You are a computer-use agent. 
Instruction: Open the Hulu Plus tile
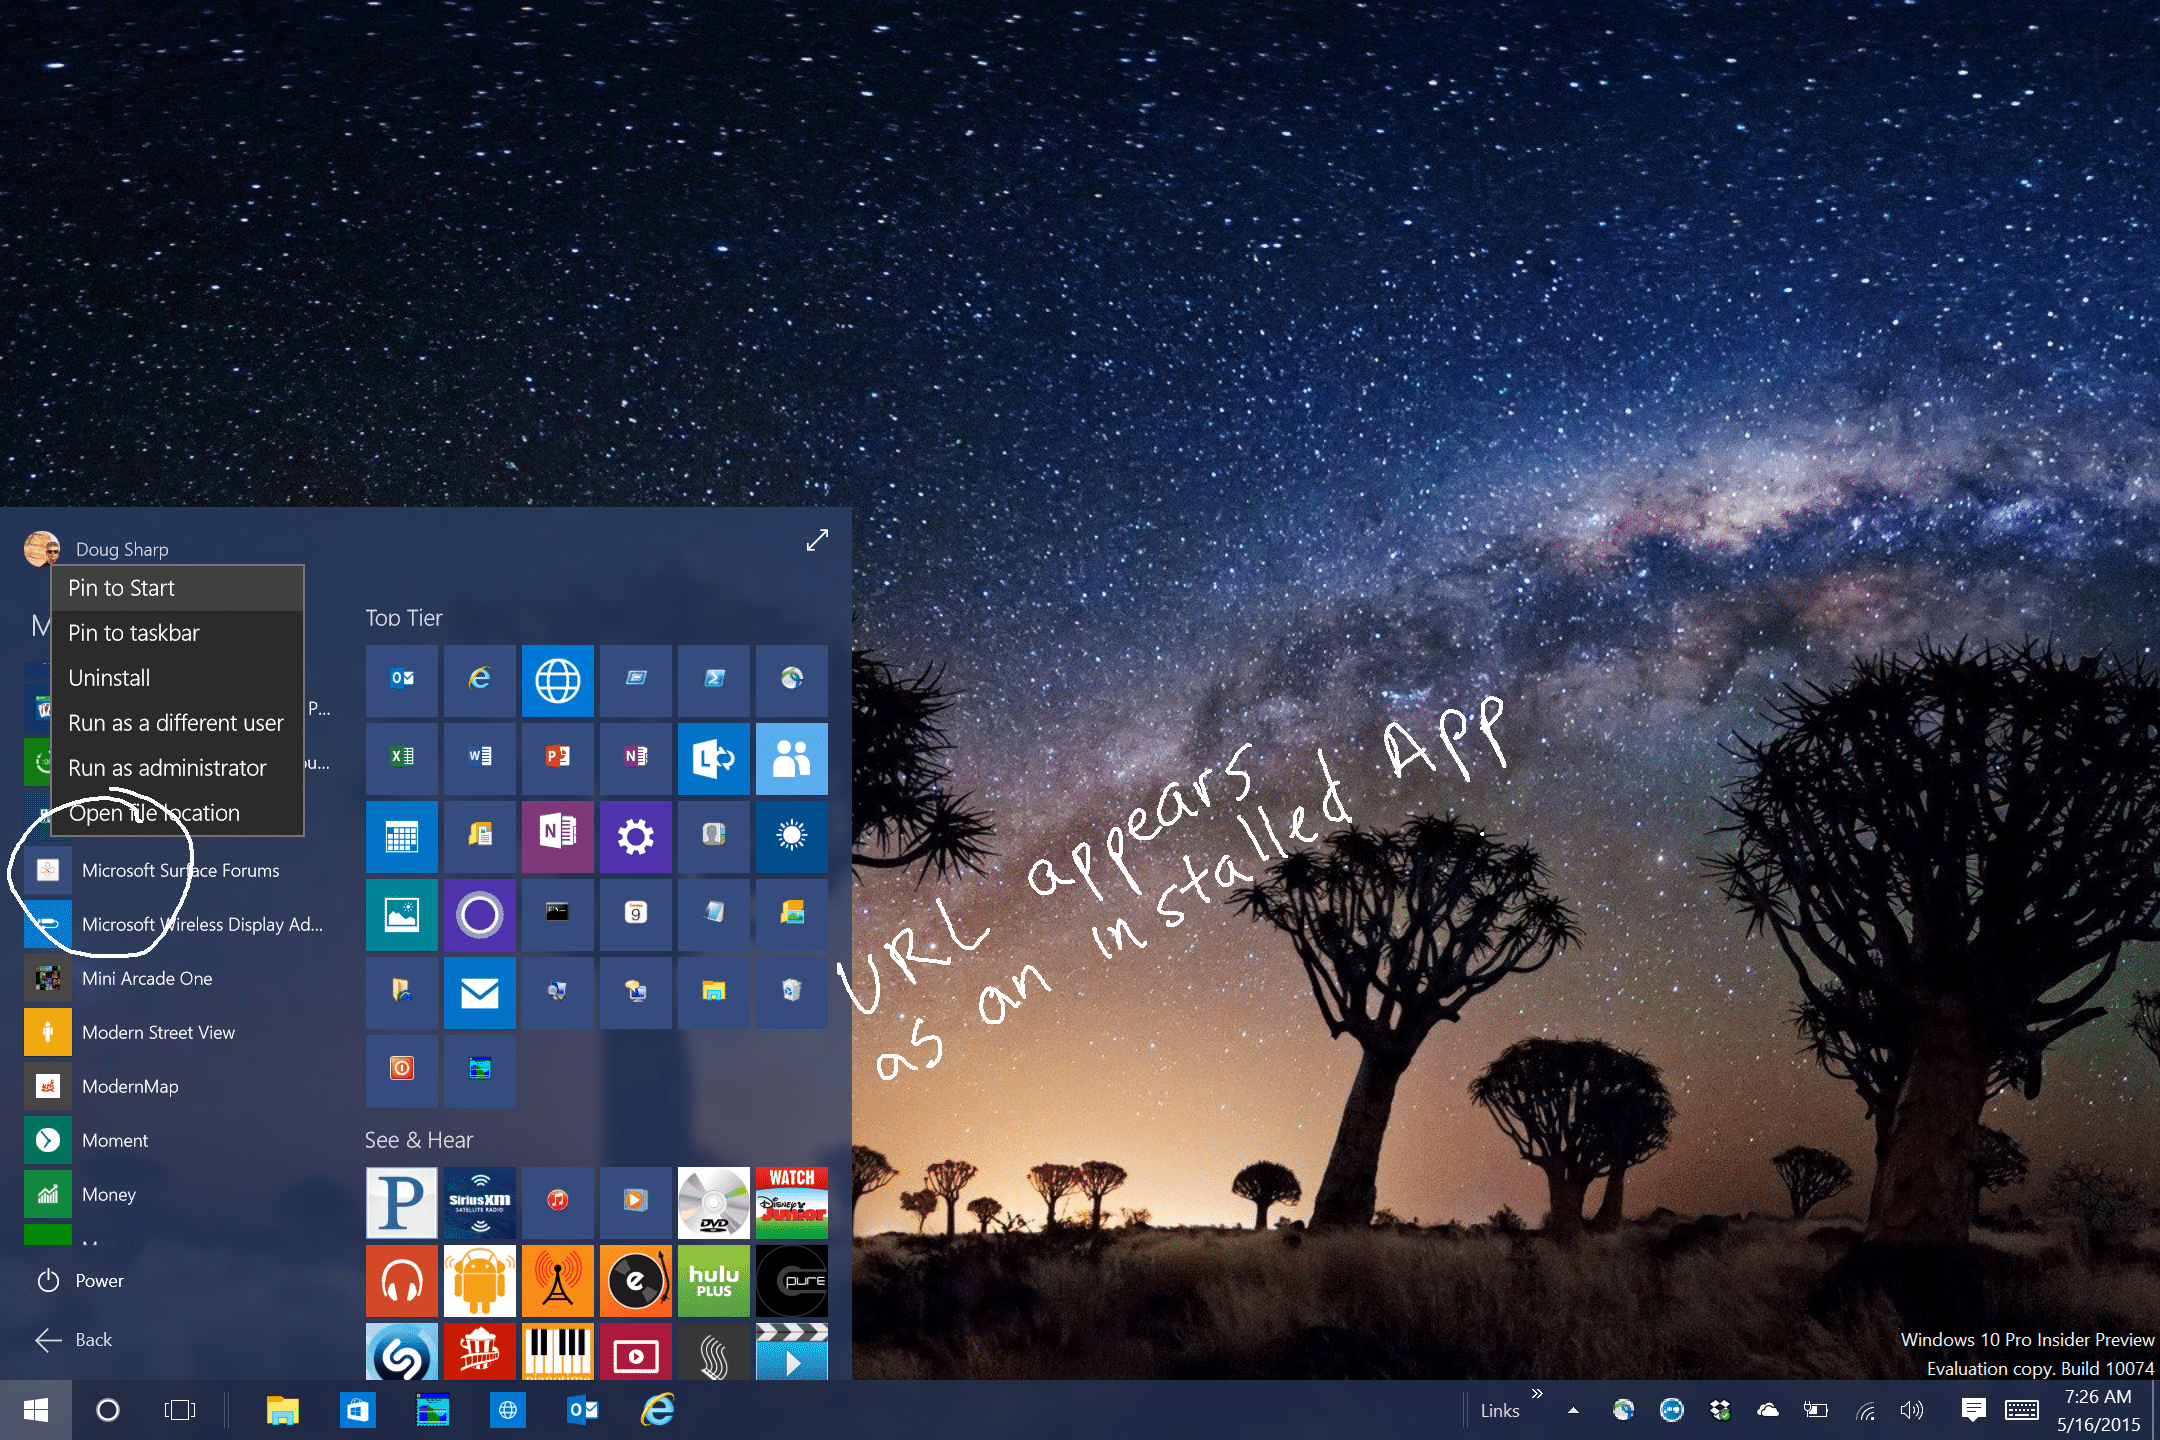coord(713,1280)
